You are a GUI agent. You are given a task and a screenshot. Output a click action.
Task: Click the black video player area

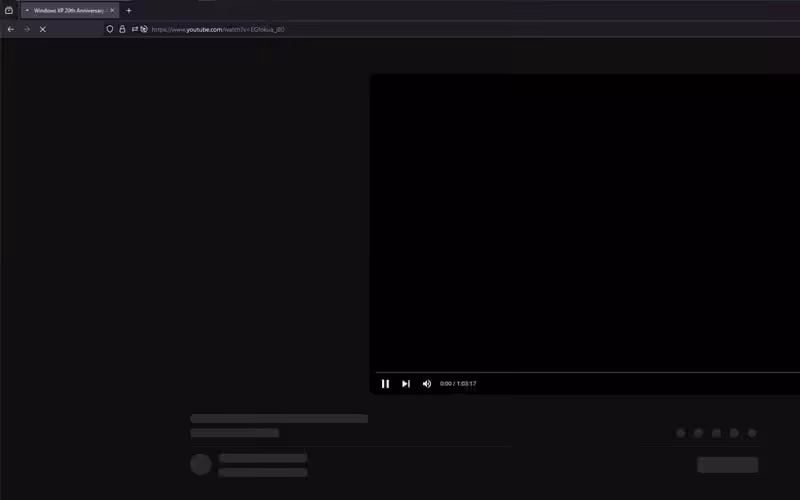585,220
